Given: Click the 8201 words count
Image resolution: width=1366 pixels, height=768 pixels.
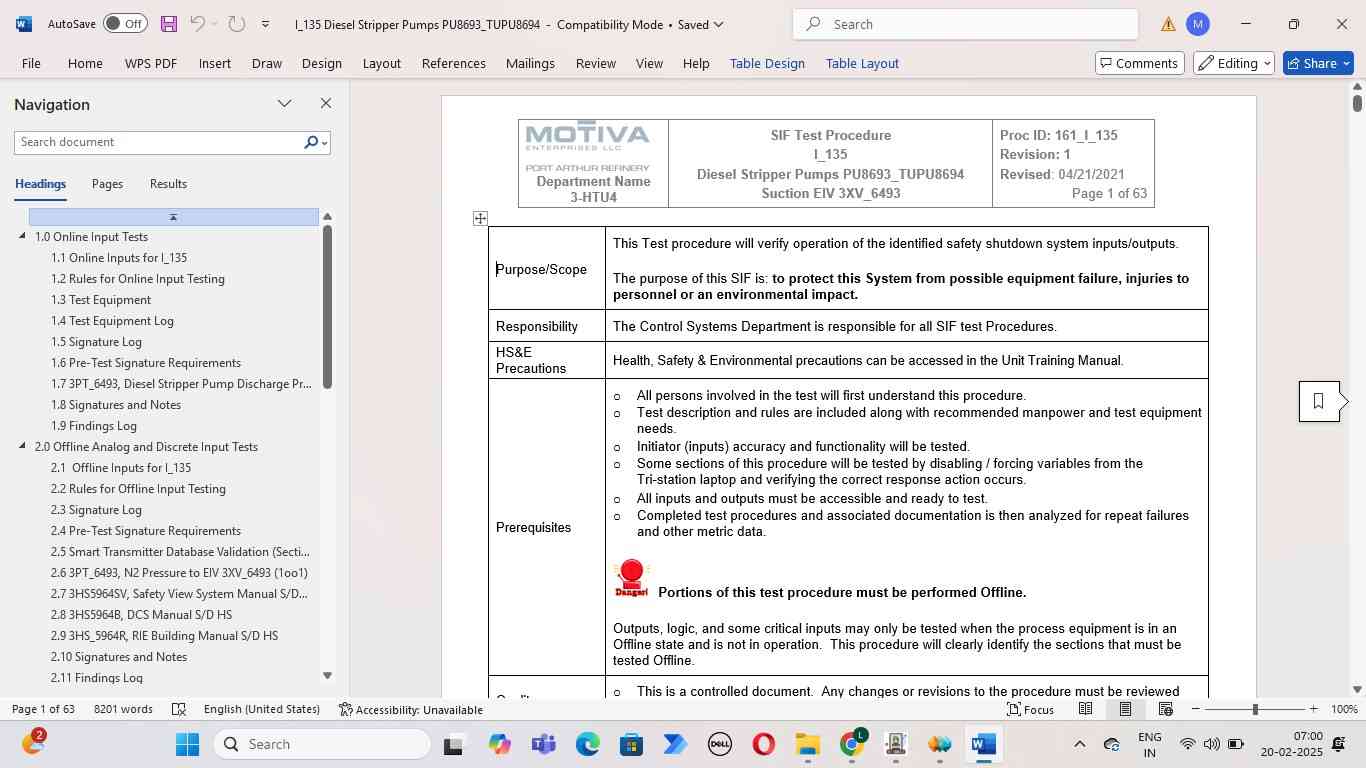Looking at the screenshot, I should [123, 709].
